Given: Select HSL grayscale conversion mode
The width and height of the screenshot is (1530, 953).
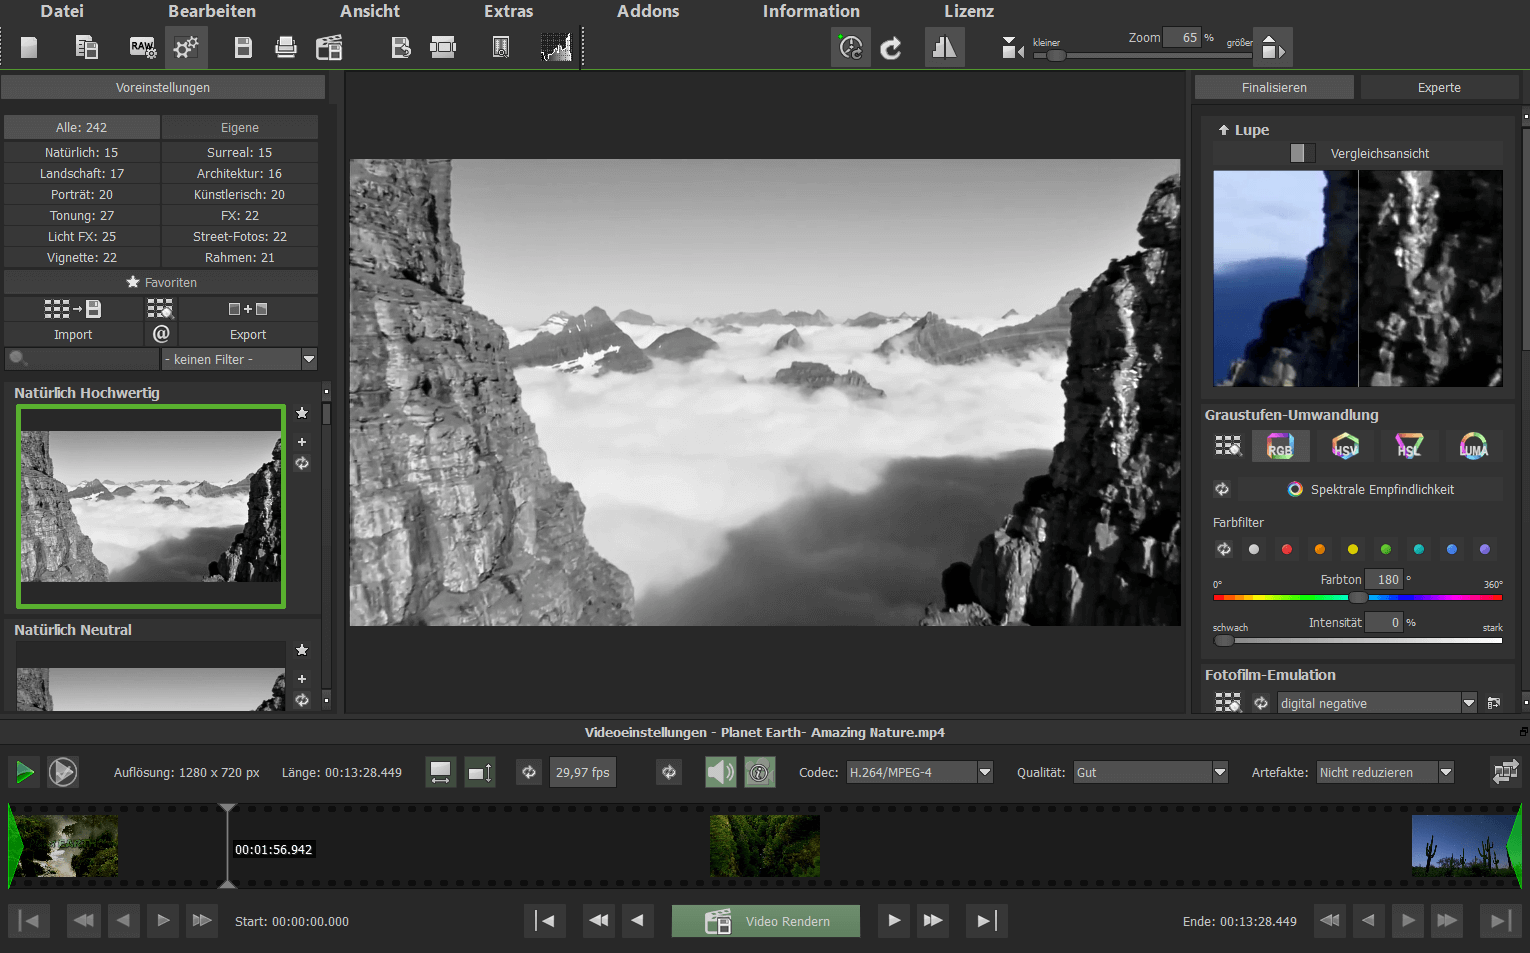Looking at the screenshot, I should click(x=1409, y=446).
